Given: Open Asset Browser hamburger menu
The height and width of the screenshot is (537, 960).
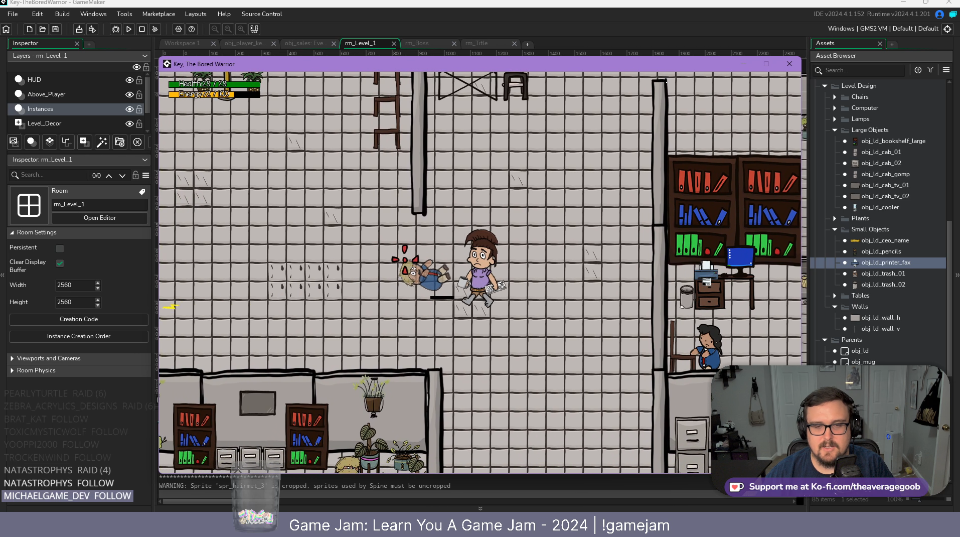Looking at the screenshot, I should coord(946,70).
